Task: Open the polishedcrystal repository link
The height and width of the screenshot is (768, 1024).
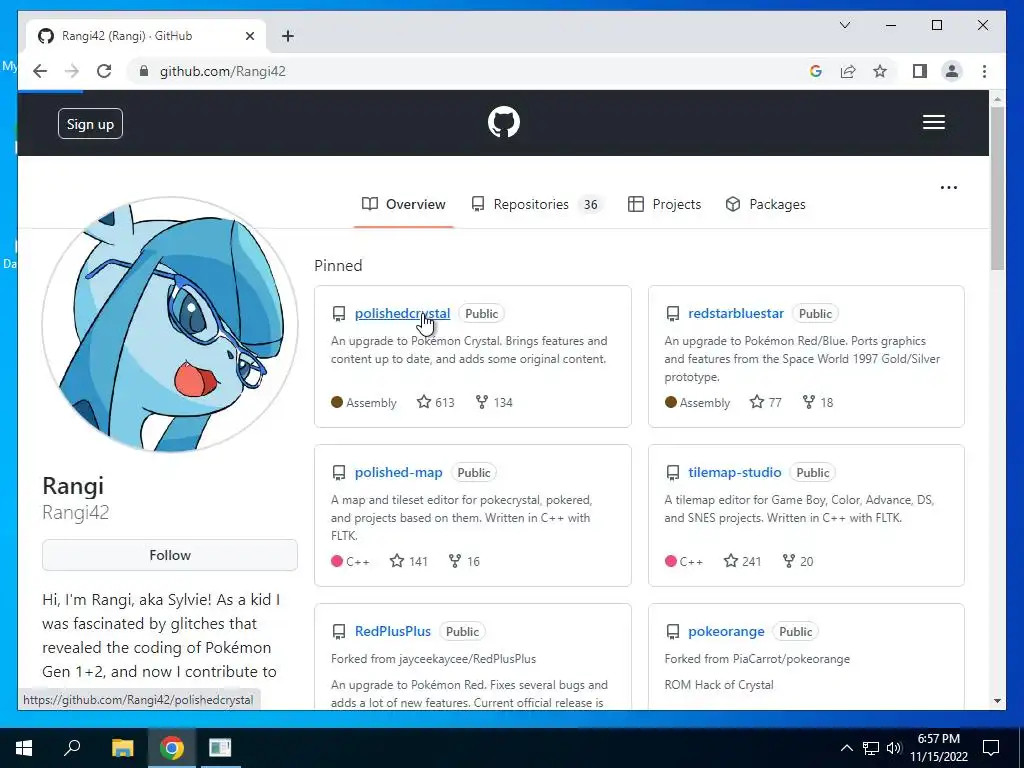Action: click(402, 313)
